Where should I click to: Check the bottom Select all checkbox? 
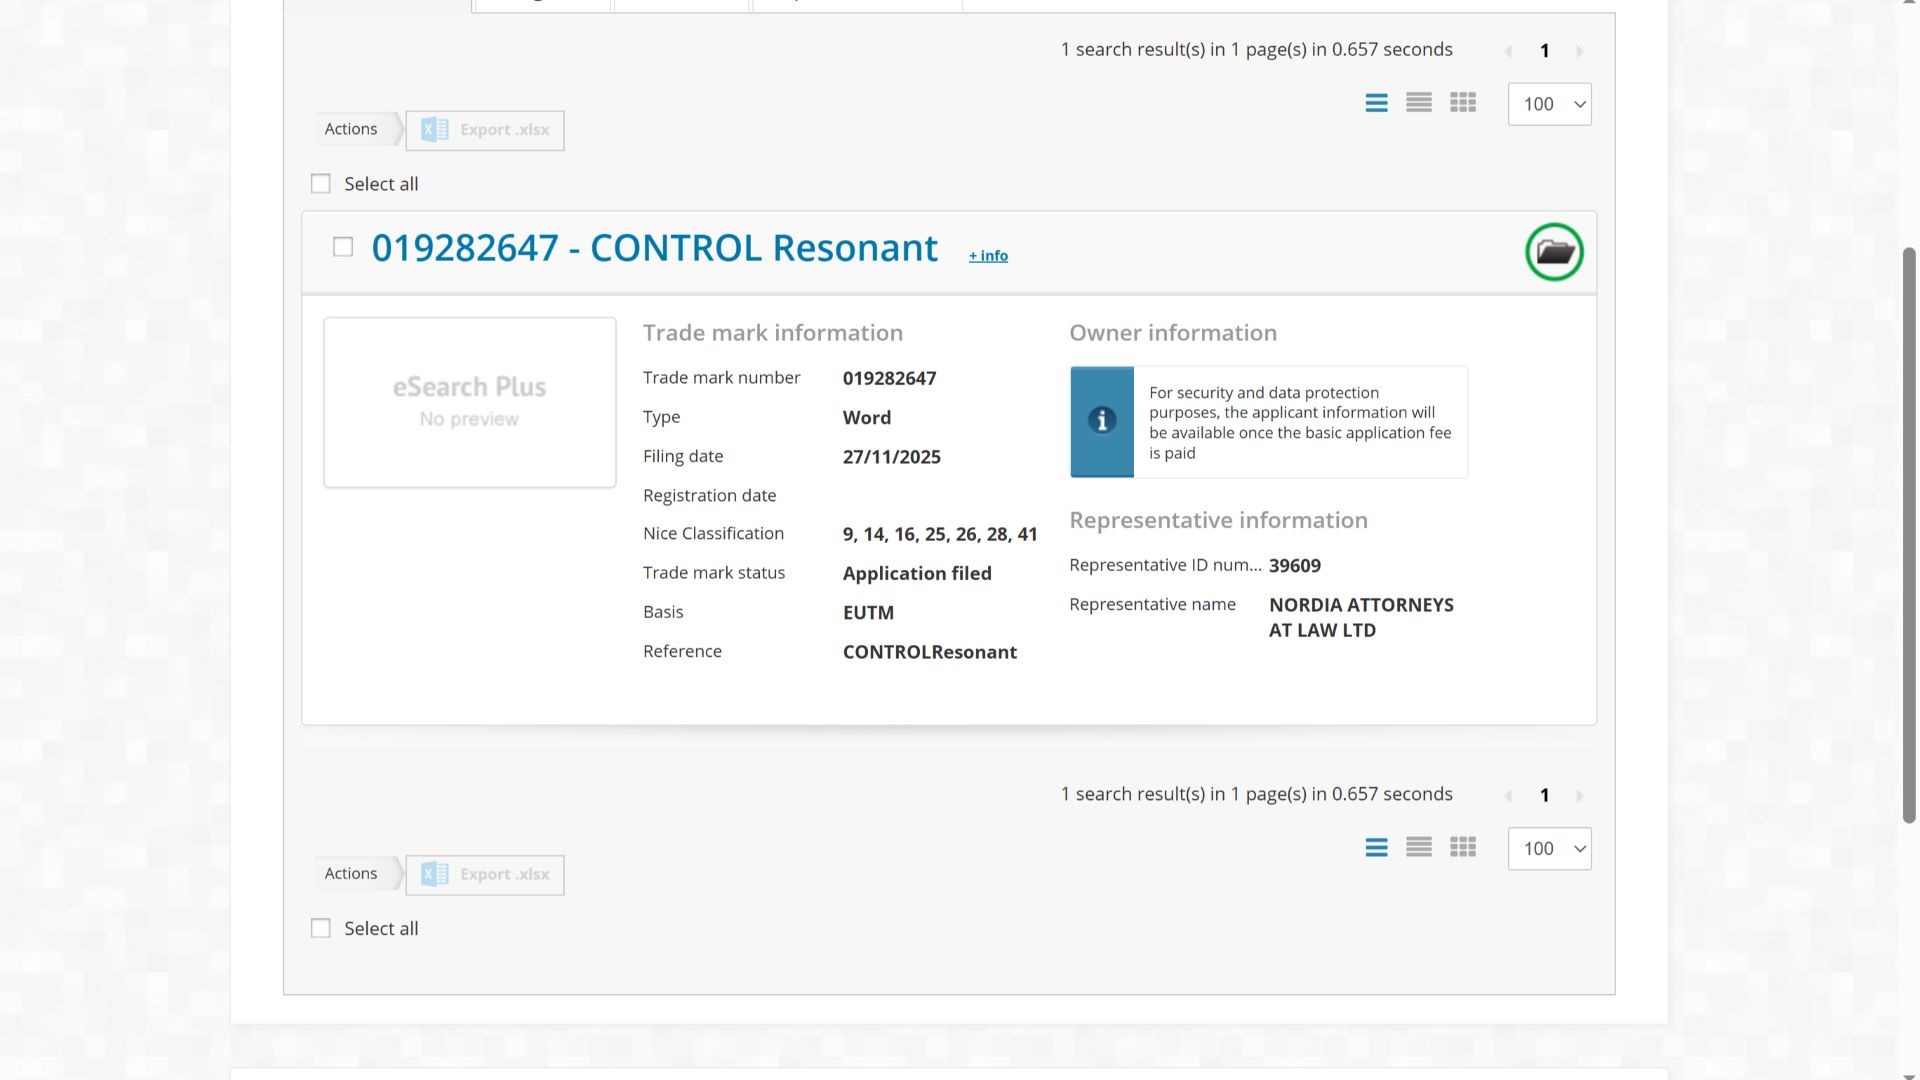pyautogui.click(x=320, y=929)
